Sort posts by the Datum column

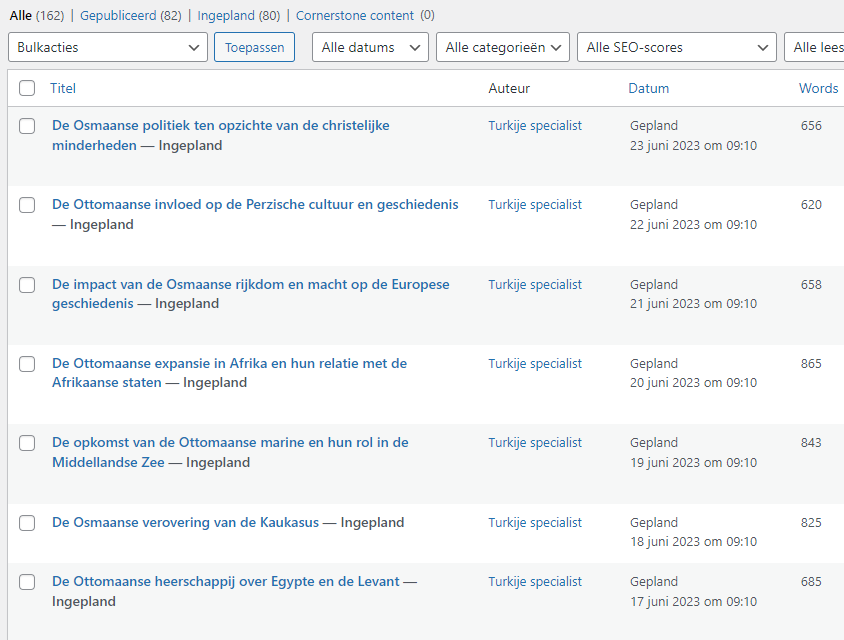click(x=649, y=88)
